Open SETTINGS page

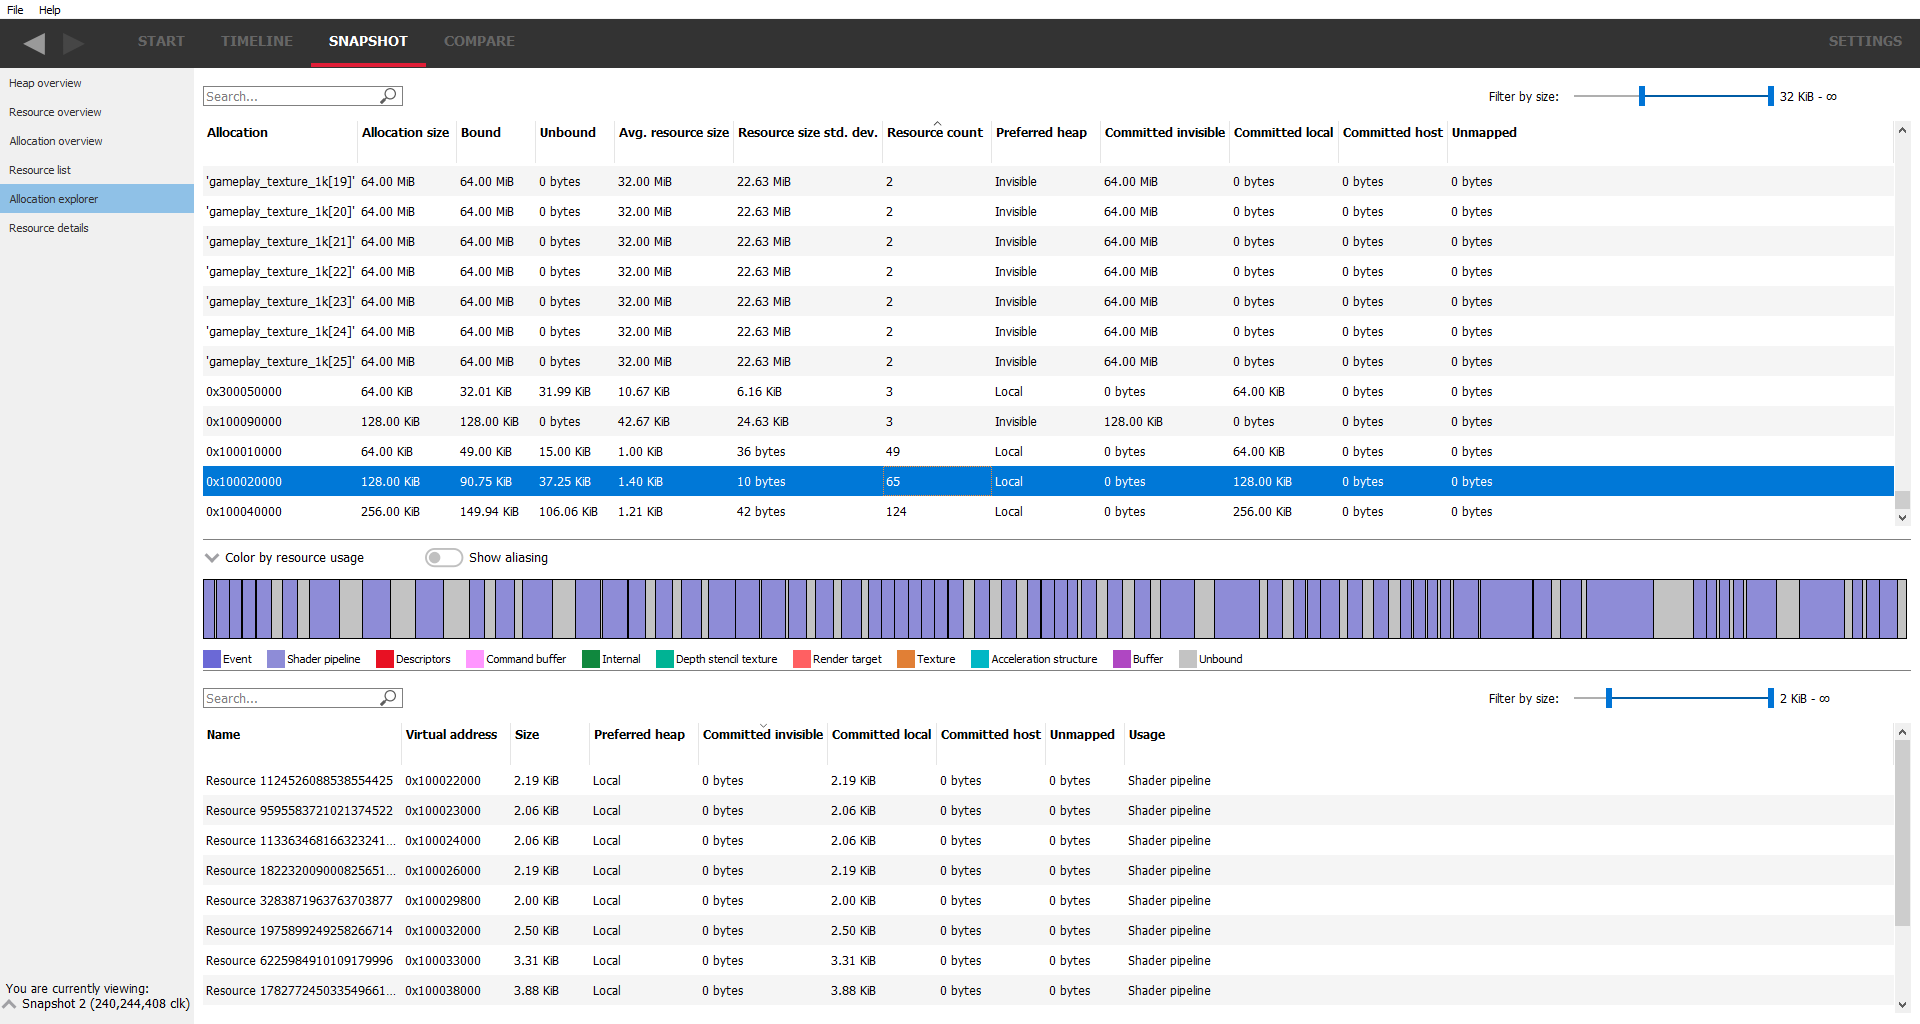pyautogui.click(x=1864, y=42)
